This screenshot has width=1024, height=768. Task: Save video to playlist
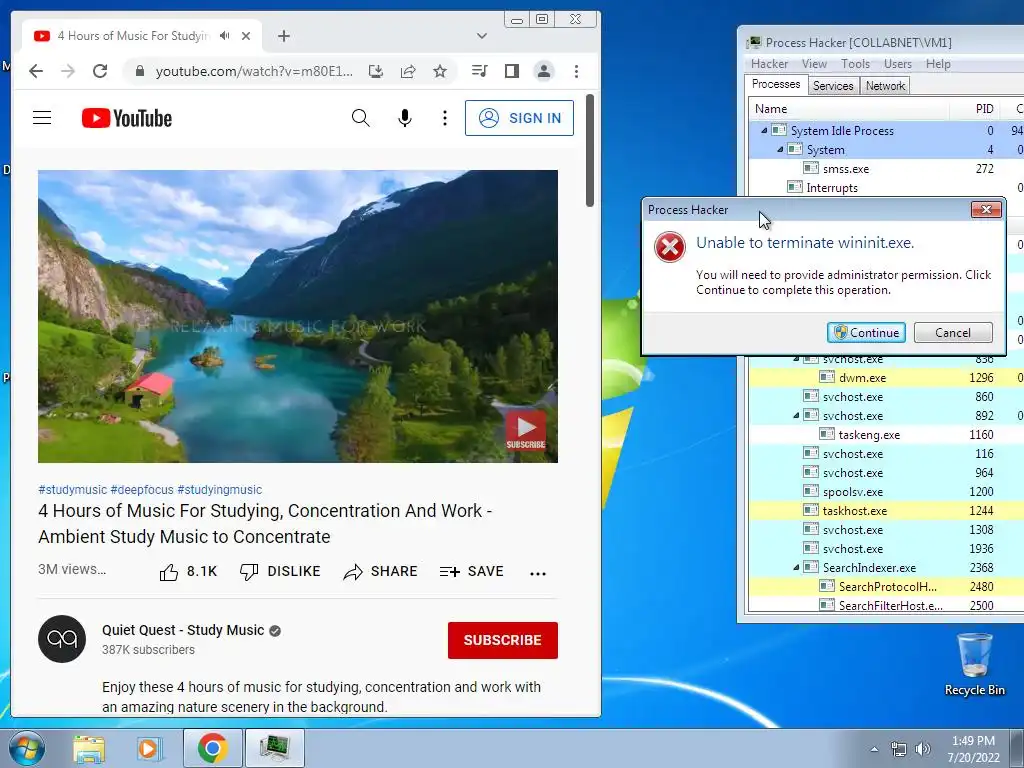pyautogui.click(x=472, y=571)
